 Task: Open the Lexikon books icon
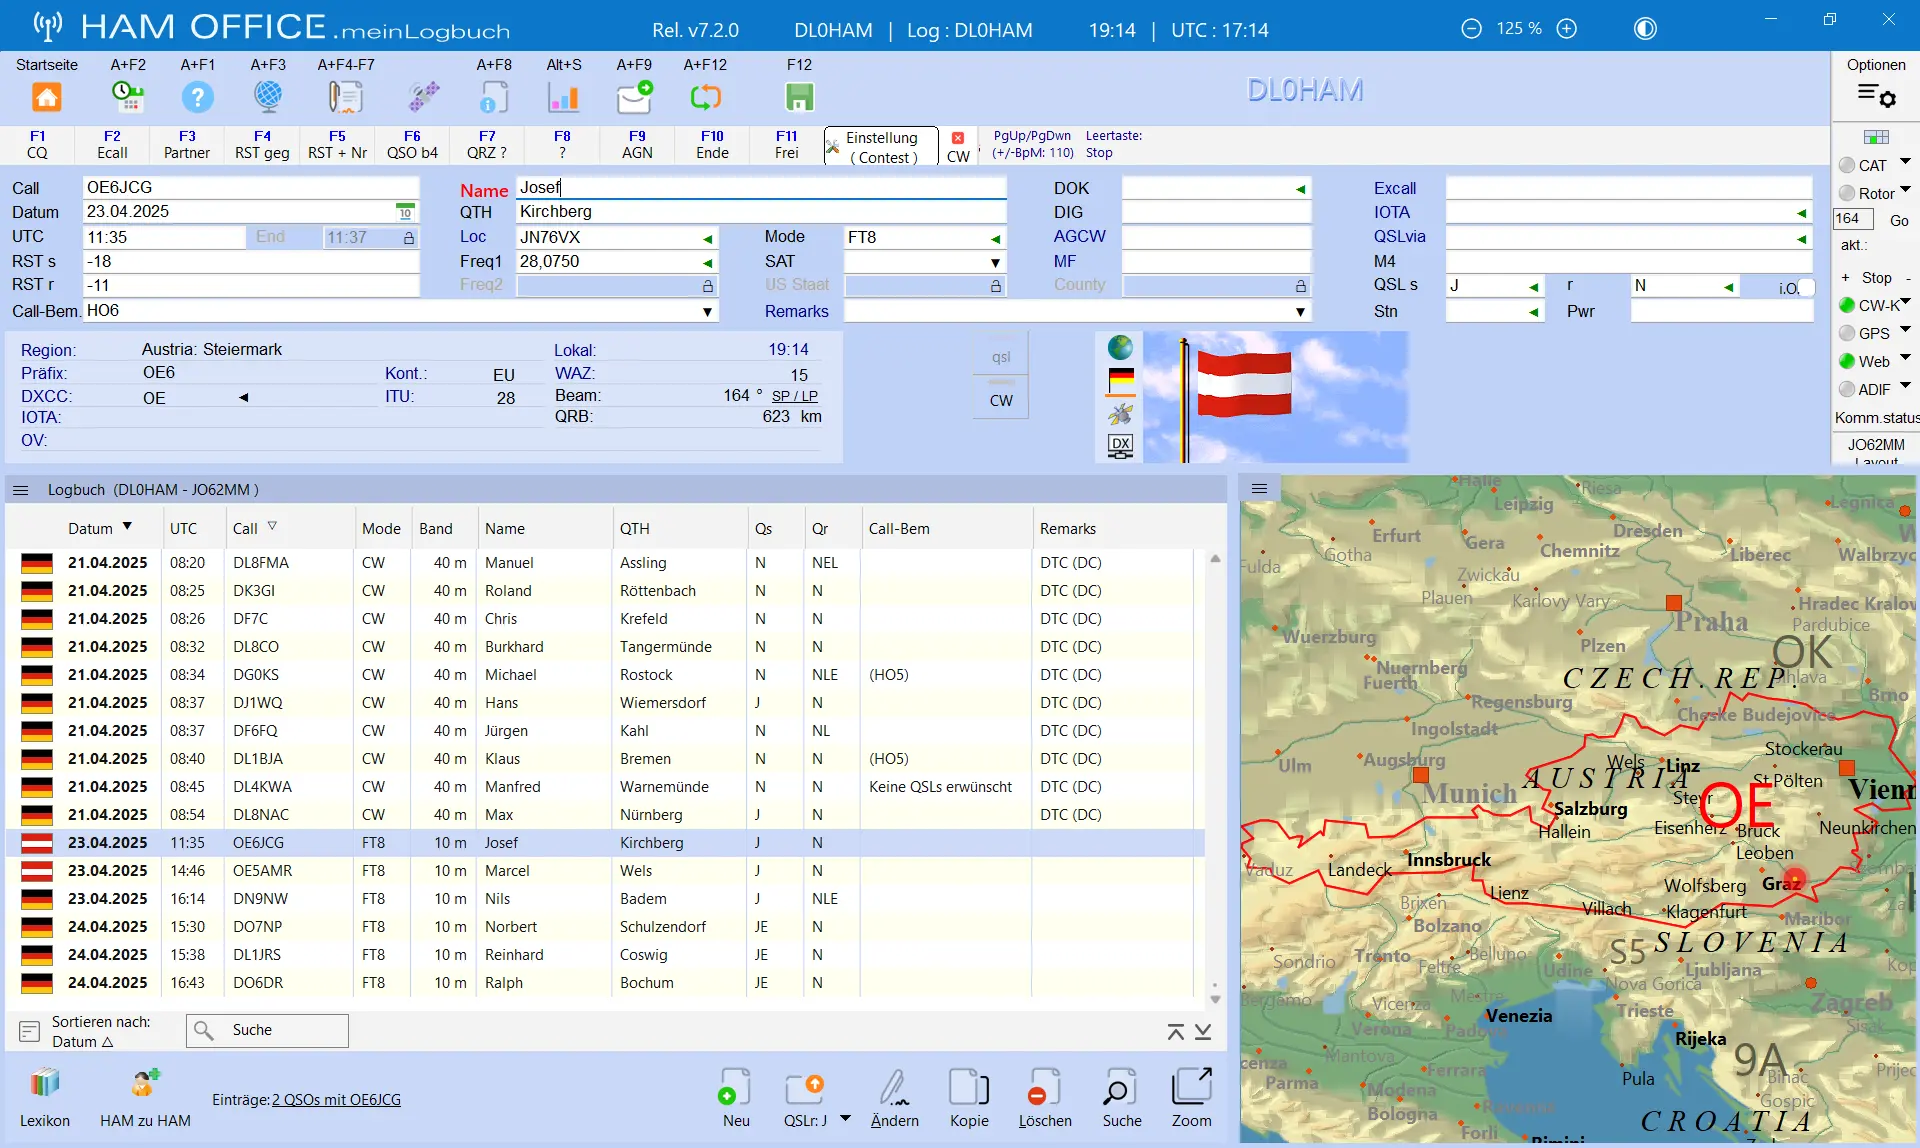pos(45,1083)
